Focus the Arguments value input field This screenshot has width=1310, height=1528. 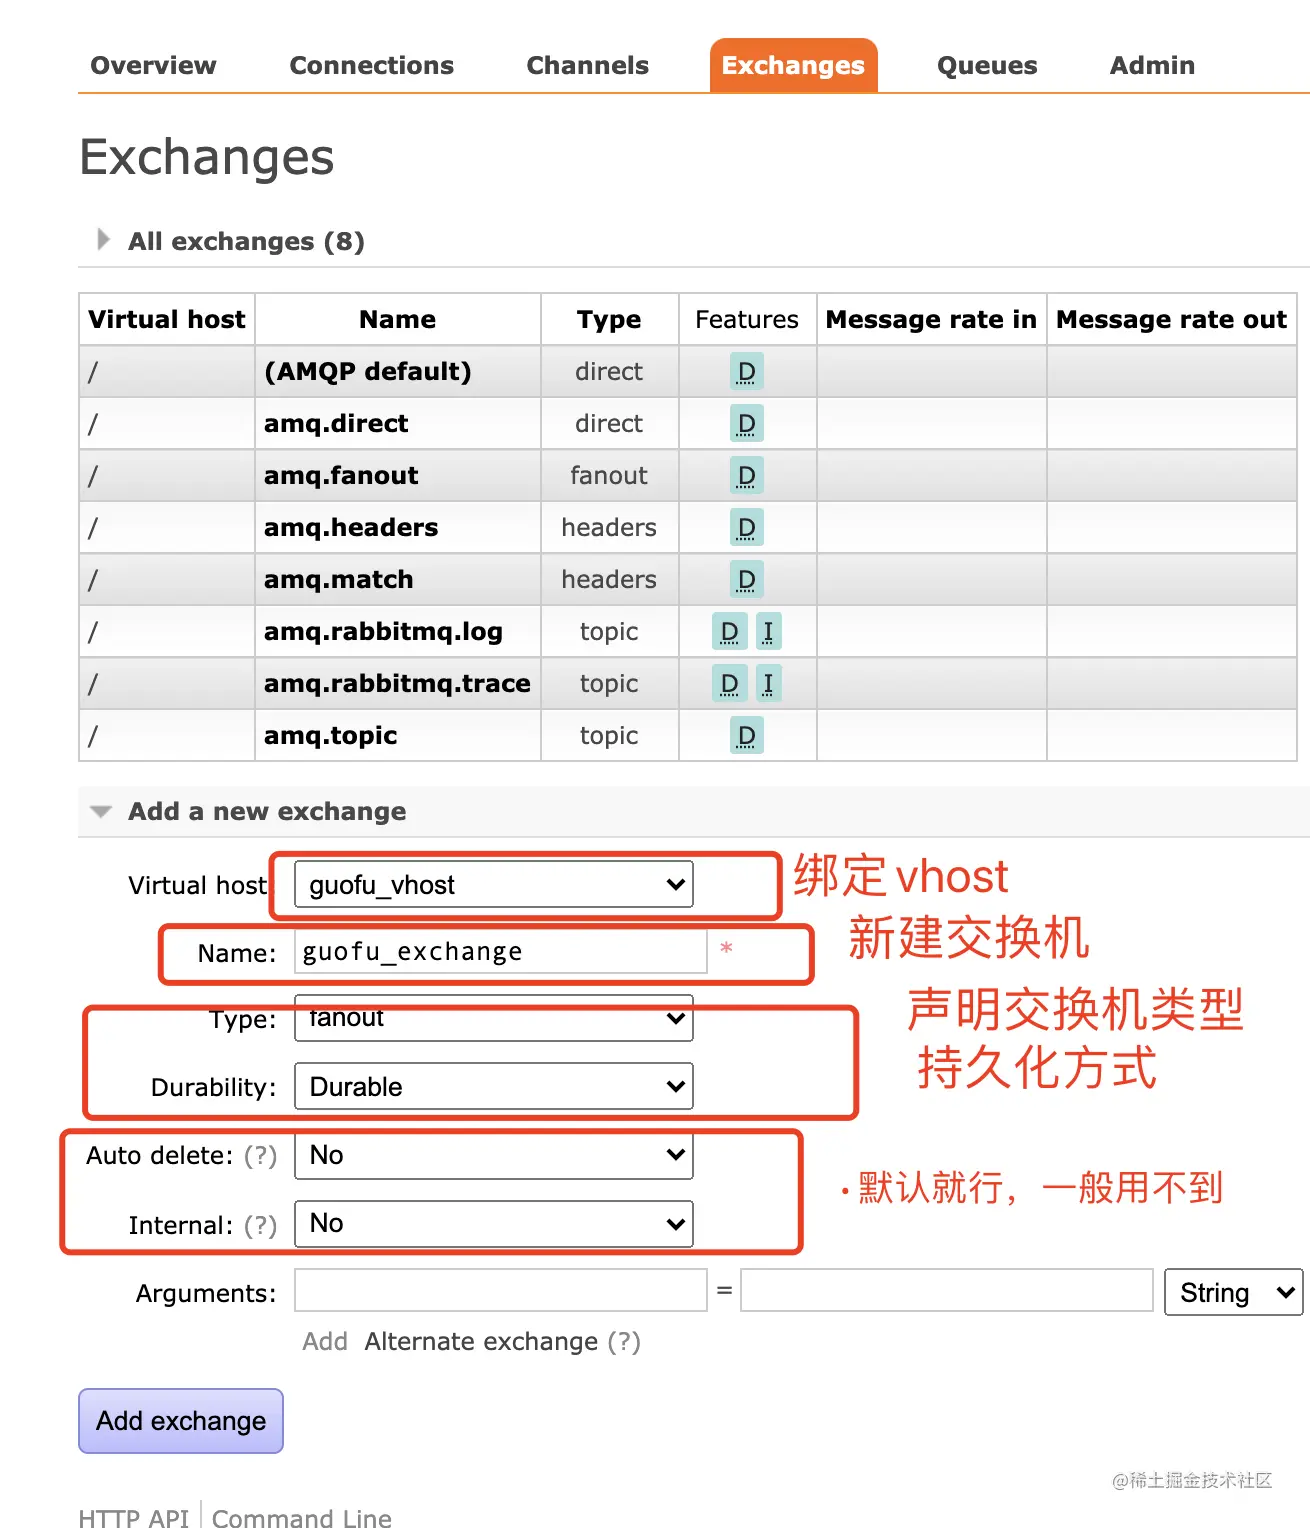946,1290
